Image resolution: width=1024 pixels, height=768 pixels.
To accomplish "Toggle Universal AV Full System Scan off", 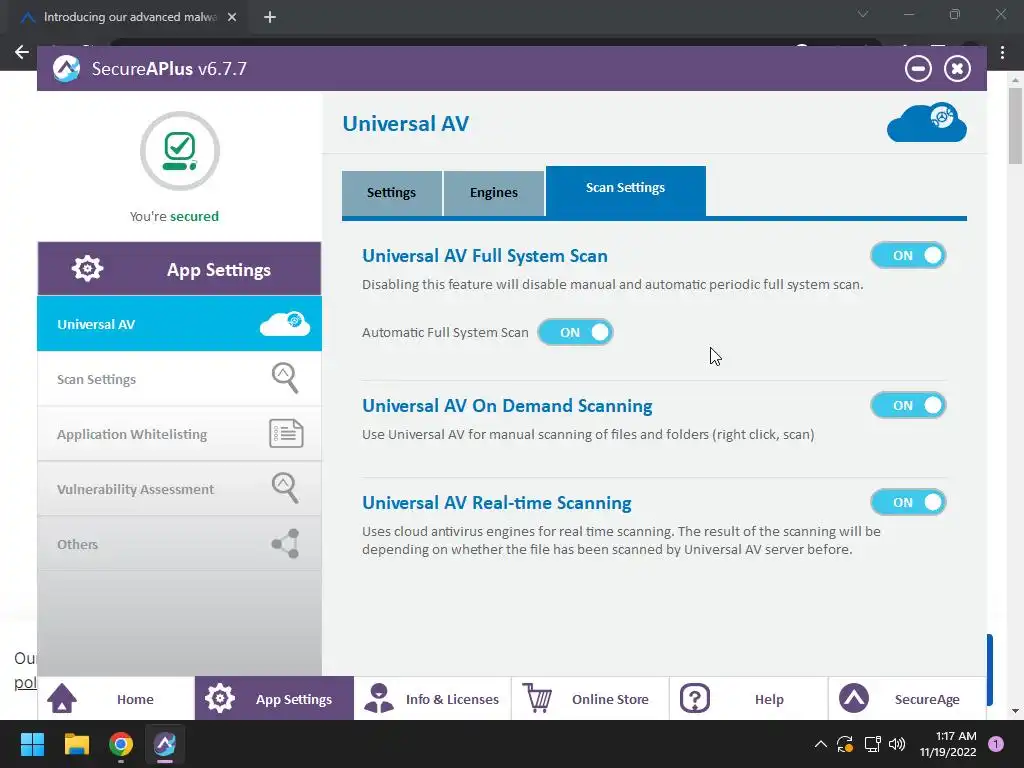I will 908,255.
